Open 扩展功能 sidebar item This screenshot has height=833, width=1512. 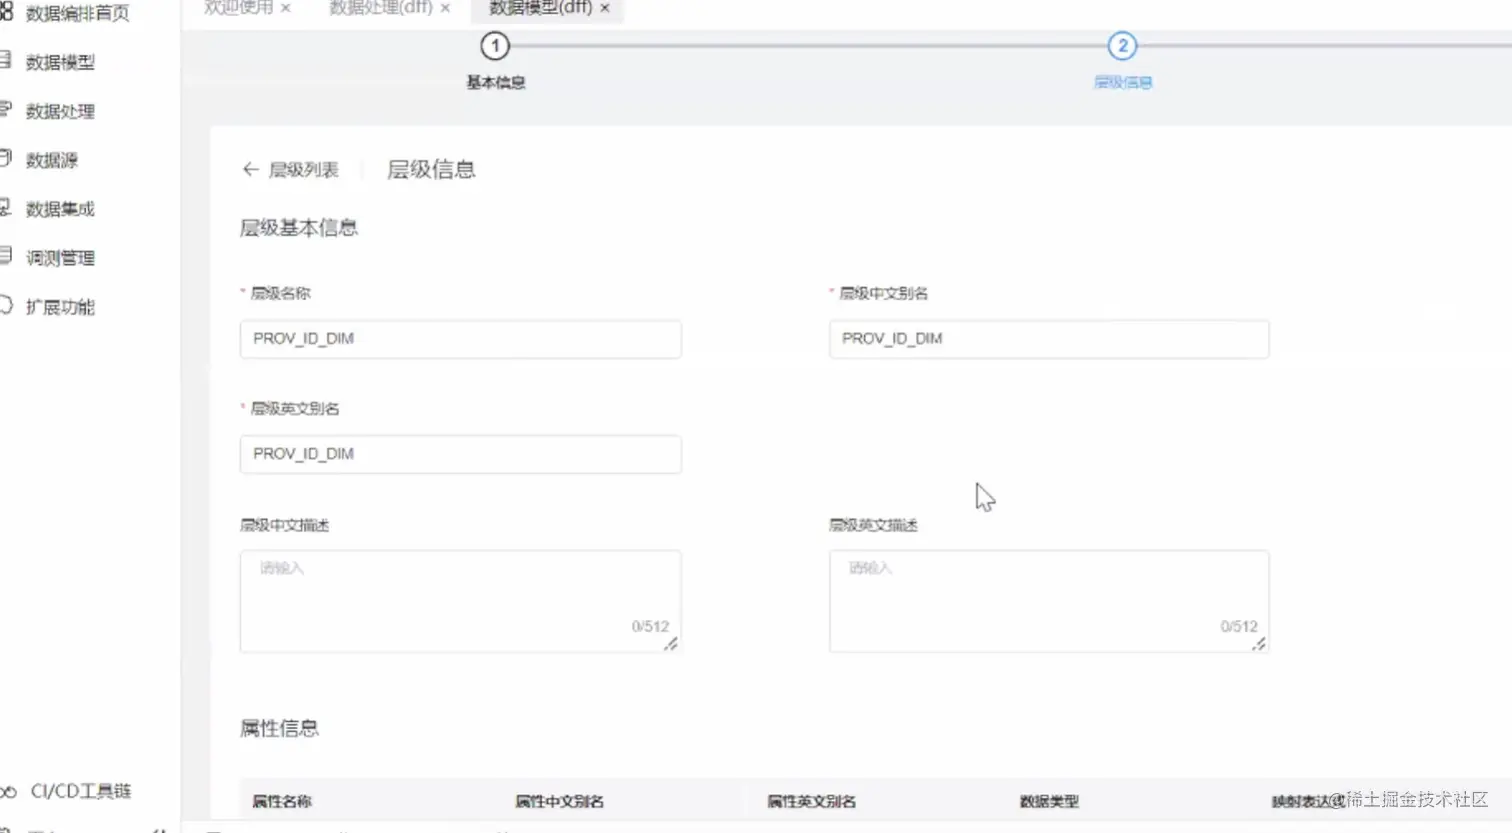pos(60,307)
